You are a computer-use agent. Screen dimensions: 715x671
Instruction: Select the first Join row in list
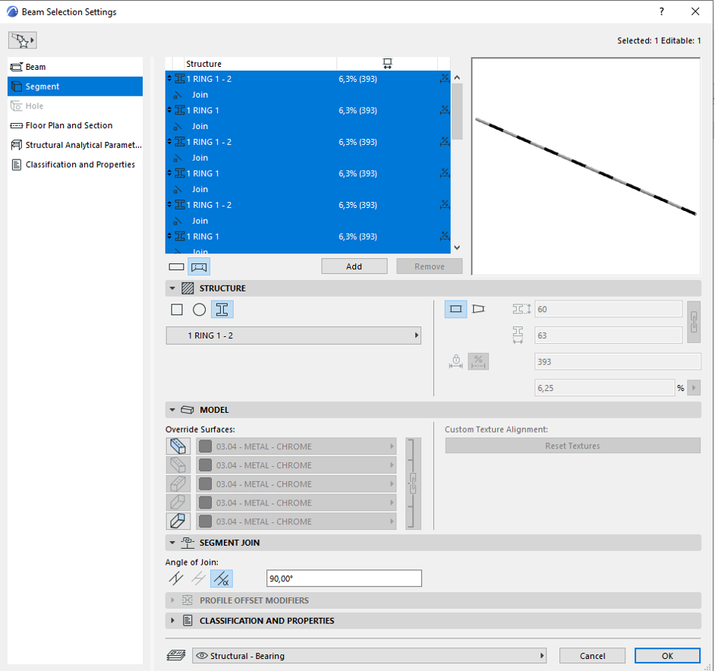click(307, 95)
